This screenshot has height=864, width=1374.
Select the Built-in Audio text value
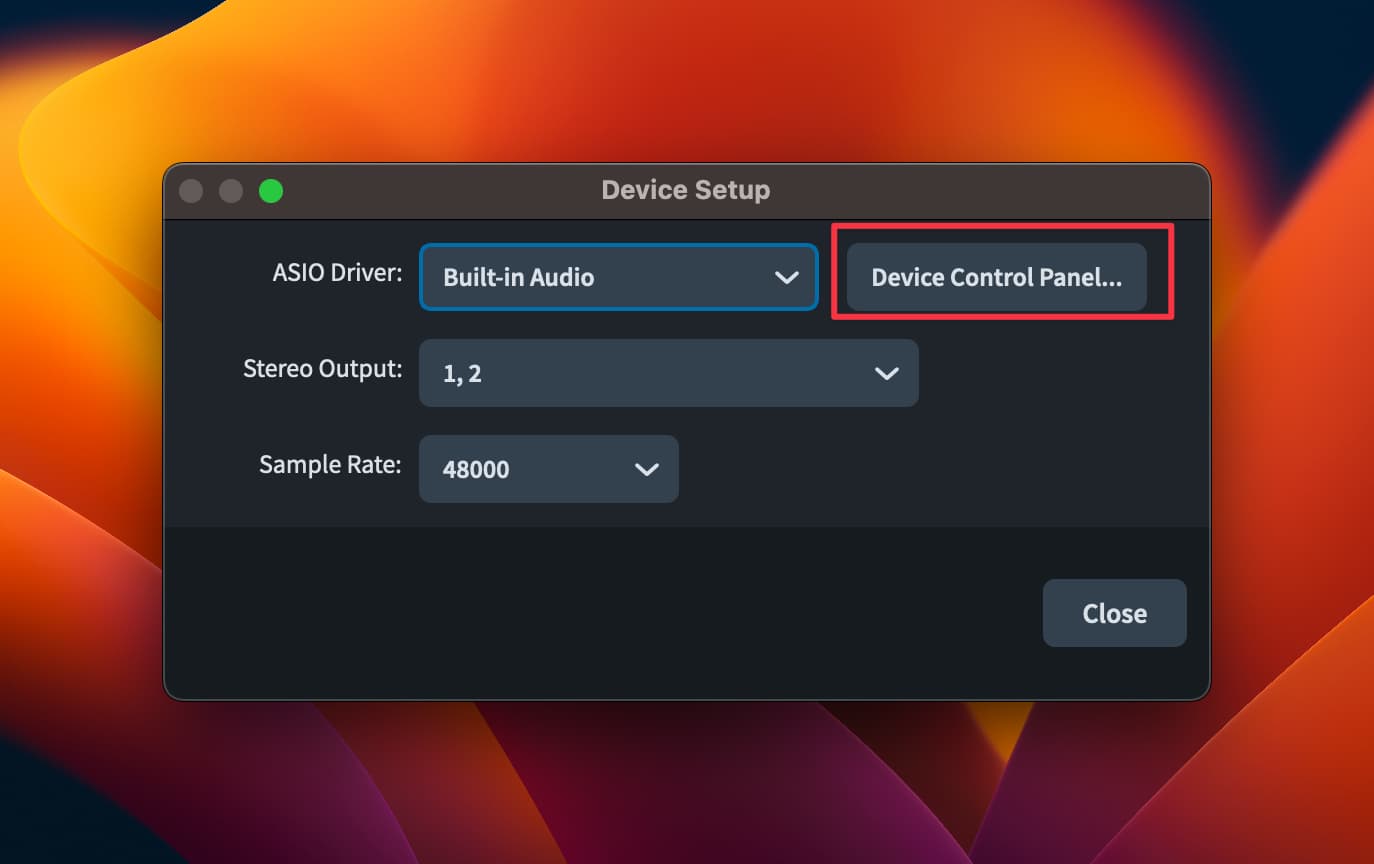pyautogui.click(x=518, y=278)
